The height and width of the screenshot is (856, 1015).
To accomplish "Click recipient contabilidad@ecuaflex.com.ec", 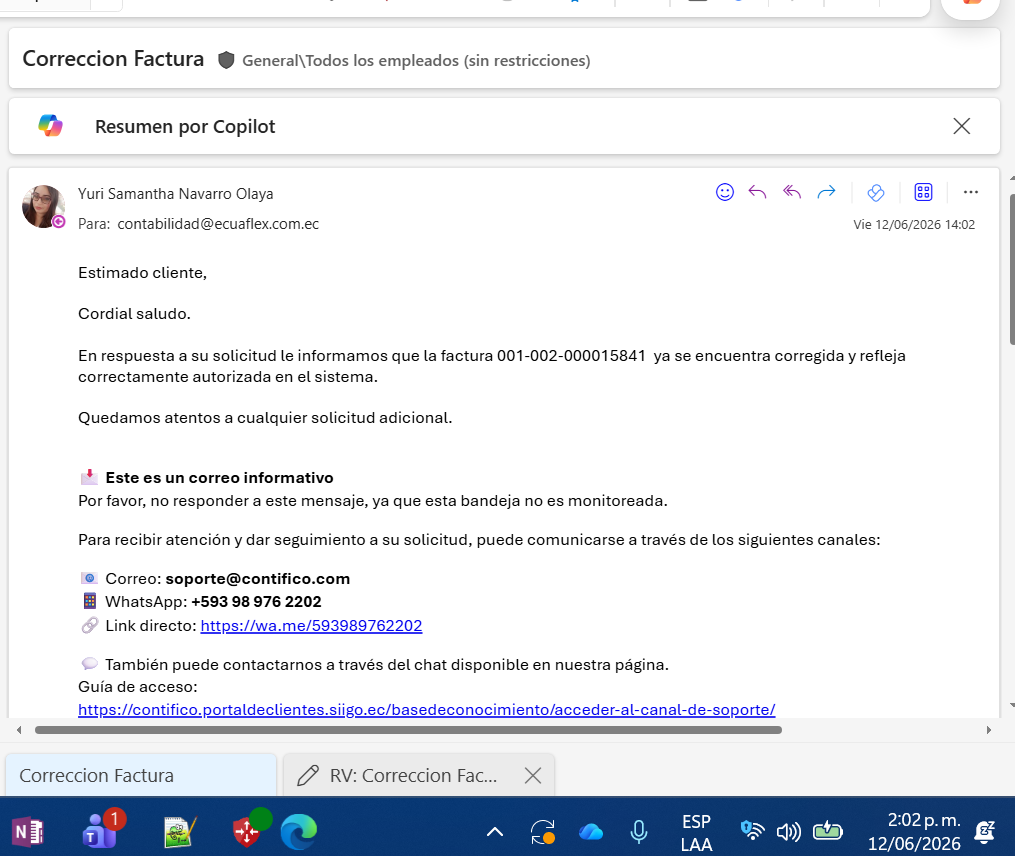I will click(218, 224).
